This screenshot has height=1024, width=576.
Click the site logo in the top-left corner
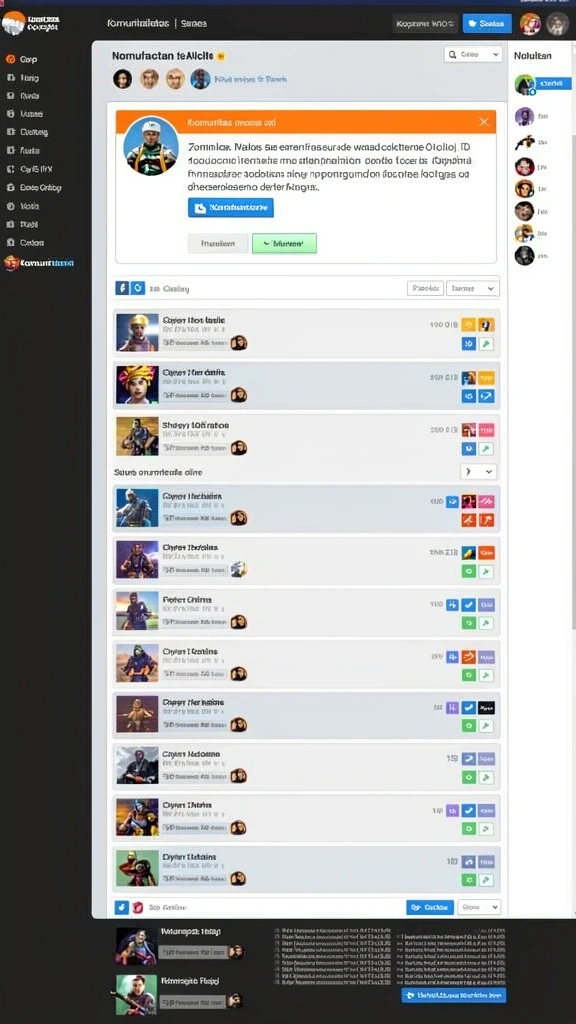click(x=13, y=23)
